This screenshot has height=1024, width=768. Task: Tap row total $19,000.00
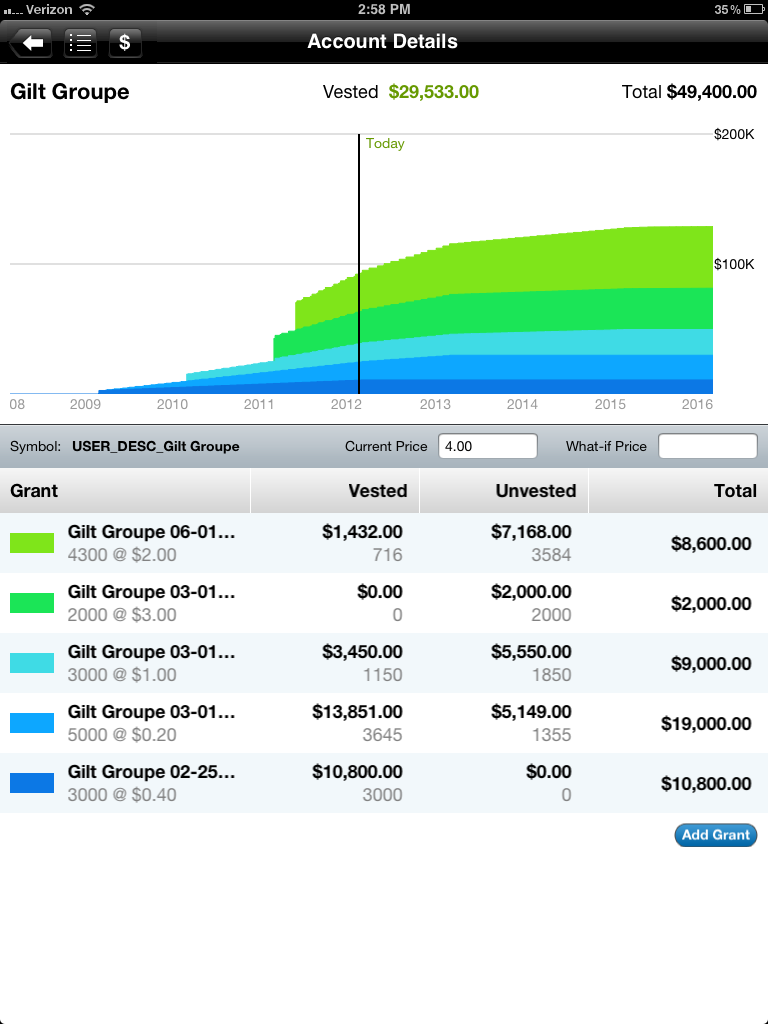tap(706, 724)
